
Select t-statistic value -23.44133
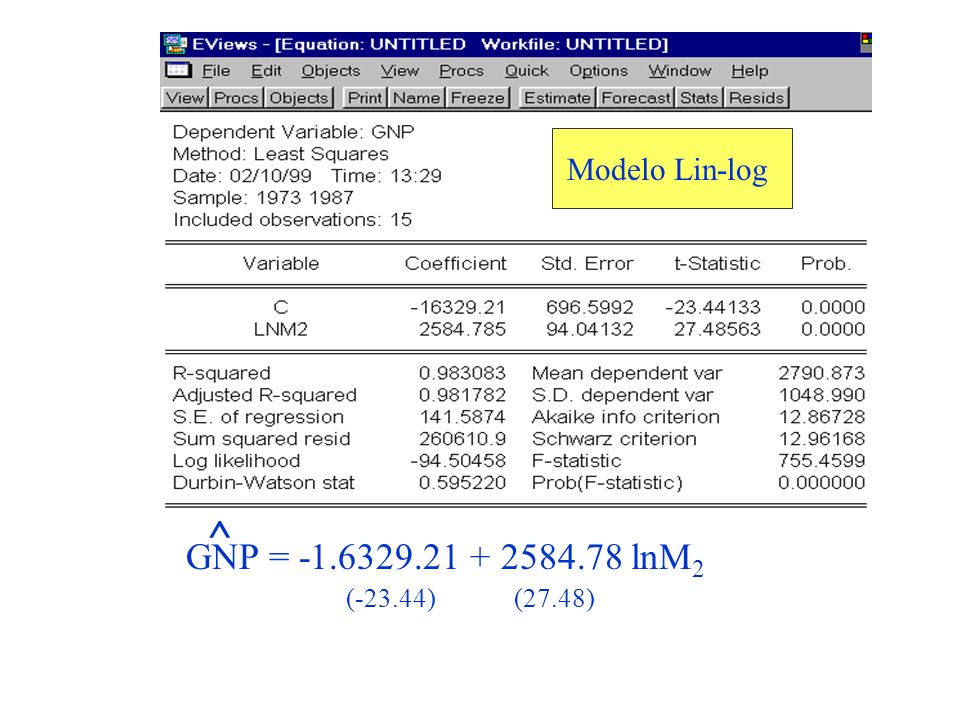tap(713, 307)
